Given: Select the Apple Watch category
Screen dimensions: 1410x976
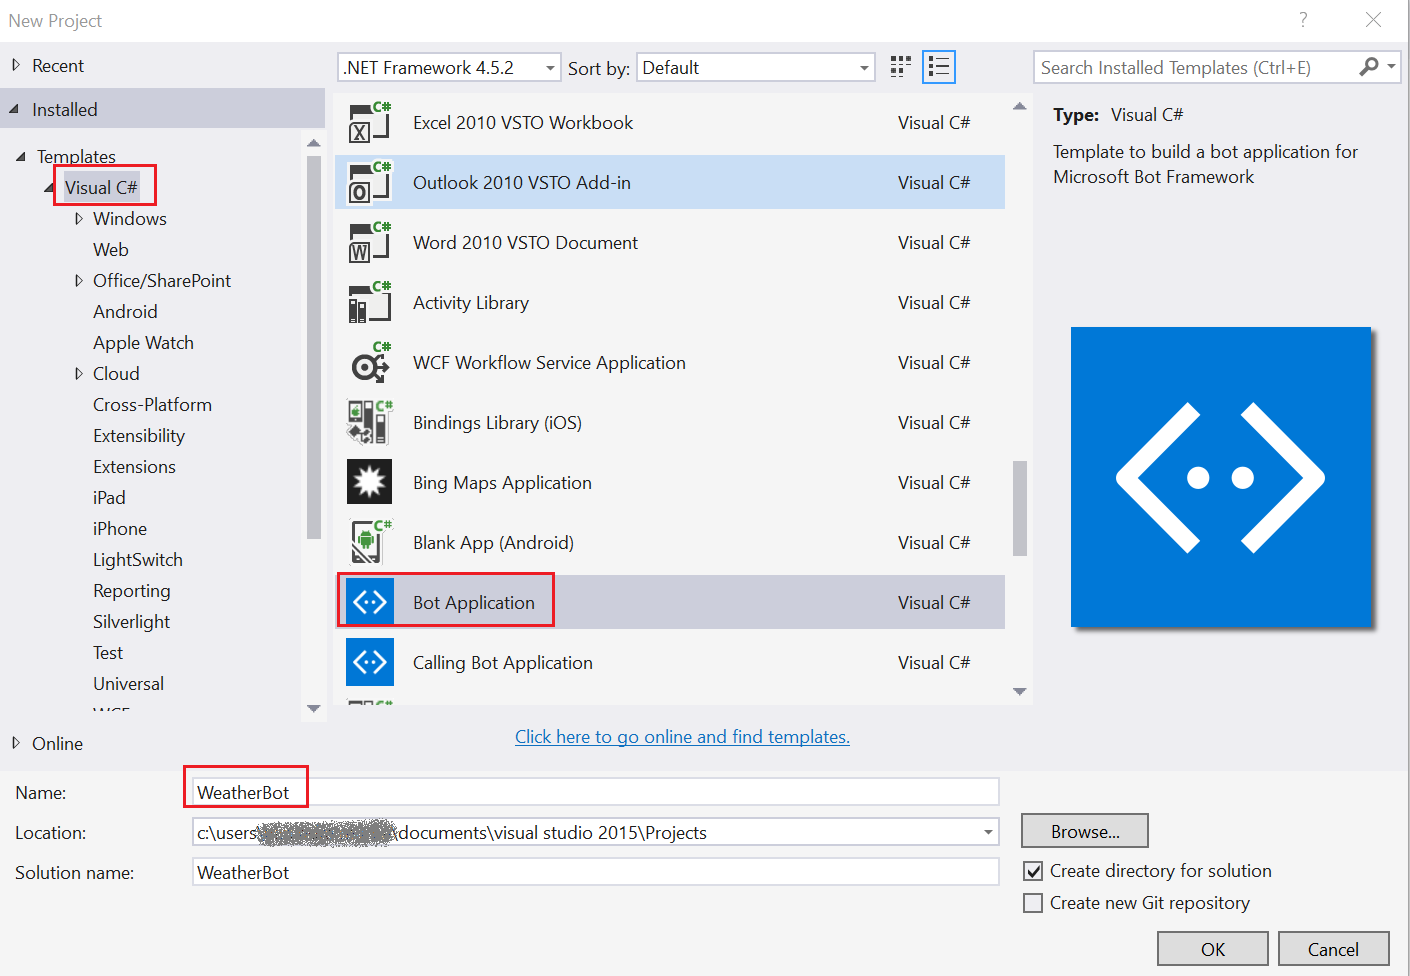Looking at the screenshot, I should point(143,343).
